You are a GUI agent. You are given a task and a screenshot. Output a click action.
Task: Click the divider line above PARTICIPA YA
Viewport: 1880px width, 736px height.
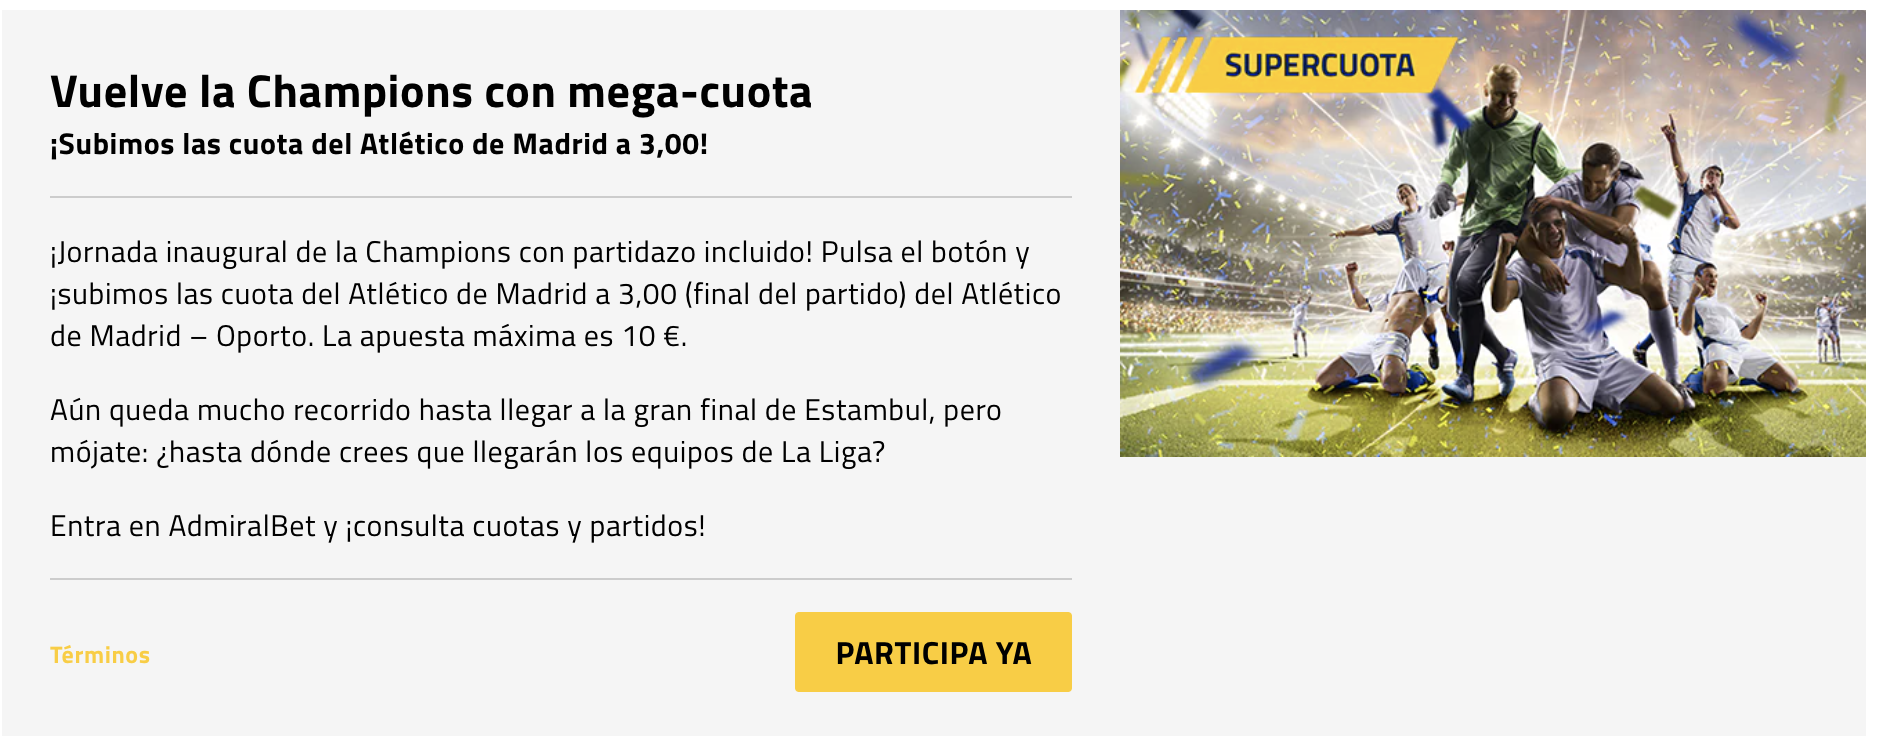(561, 579)
